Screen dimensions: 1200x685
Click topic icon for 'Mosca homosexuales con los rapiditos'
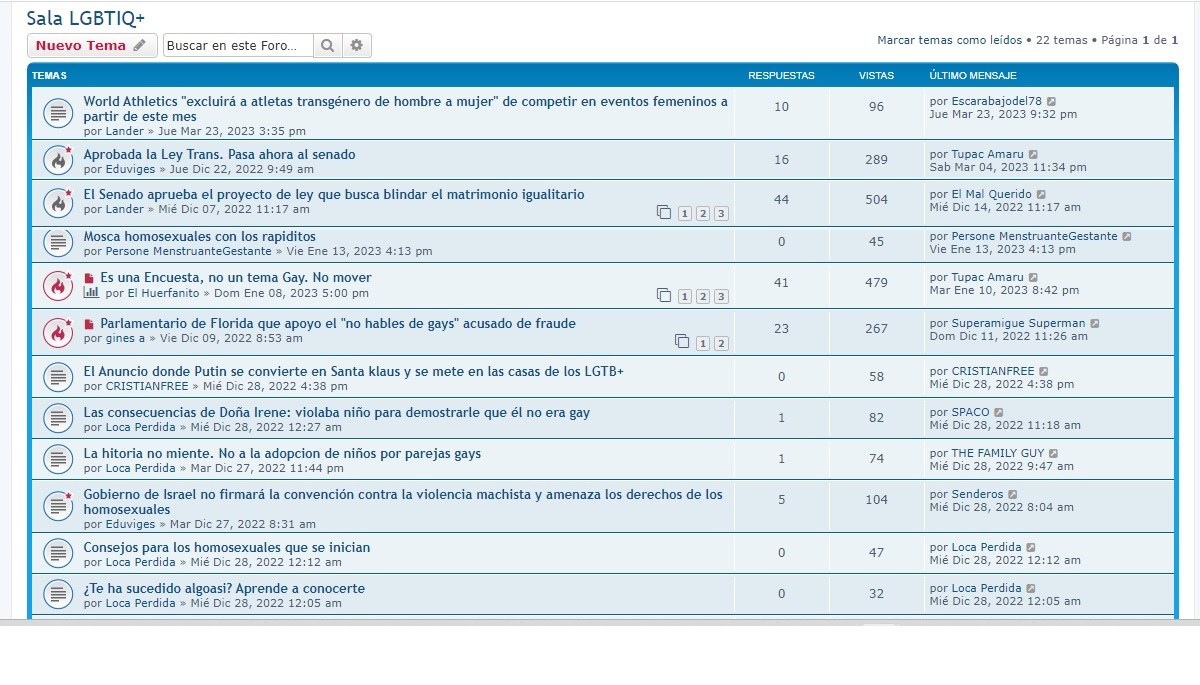pyautogui.click(x=58, y=243)
